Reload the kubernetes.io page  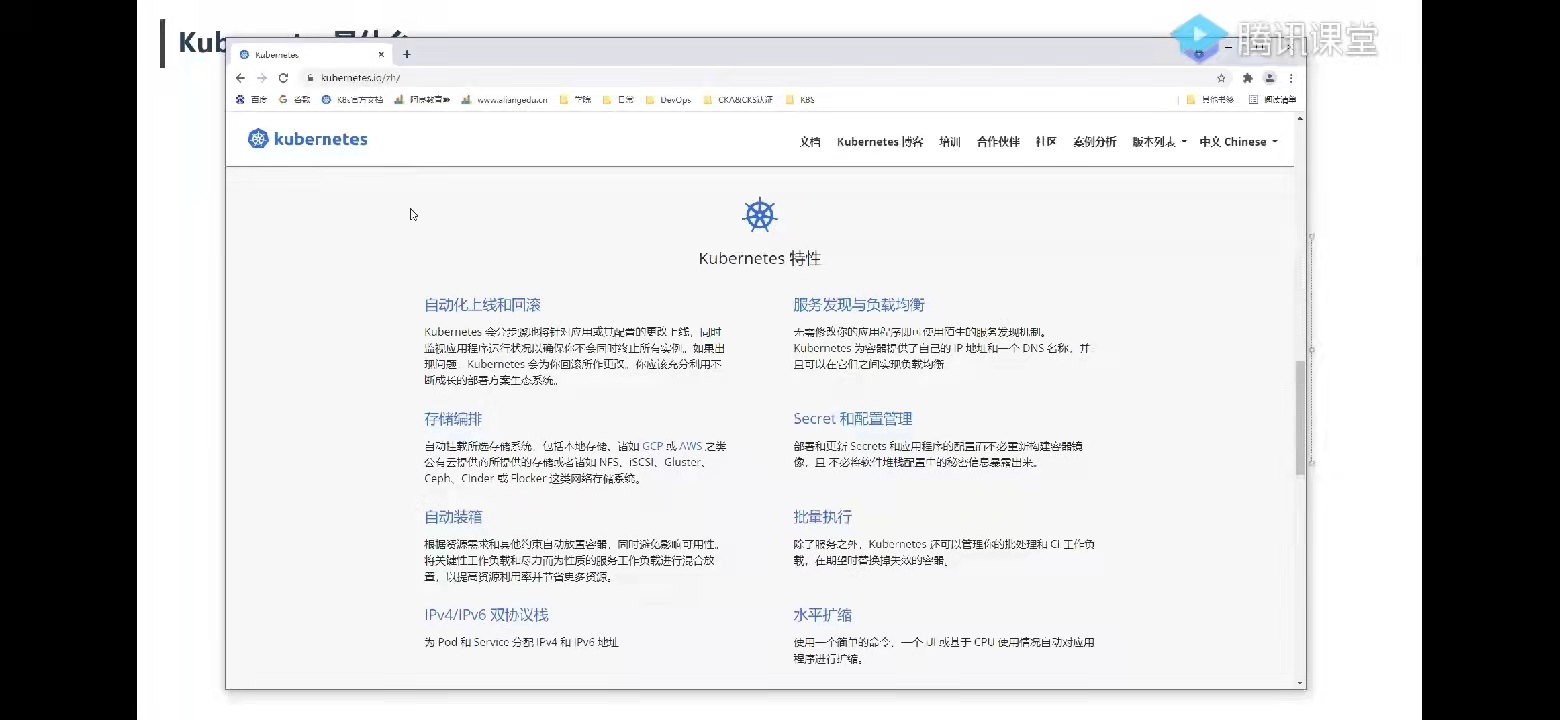283,78
